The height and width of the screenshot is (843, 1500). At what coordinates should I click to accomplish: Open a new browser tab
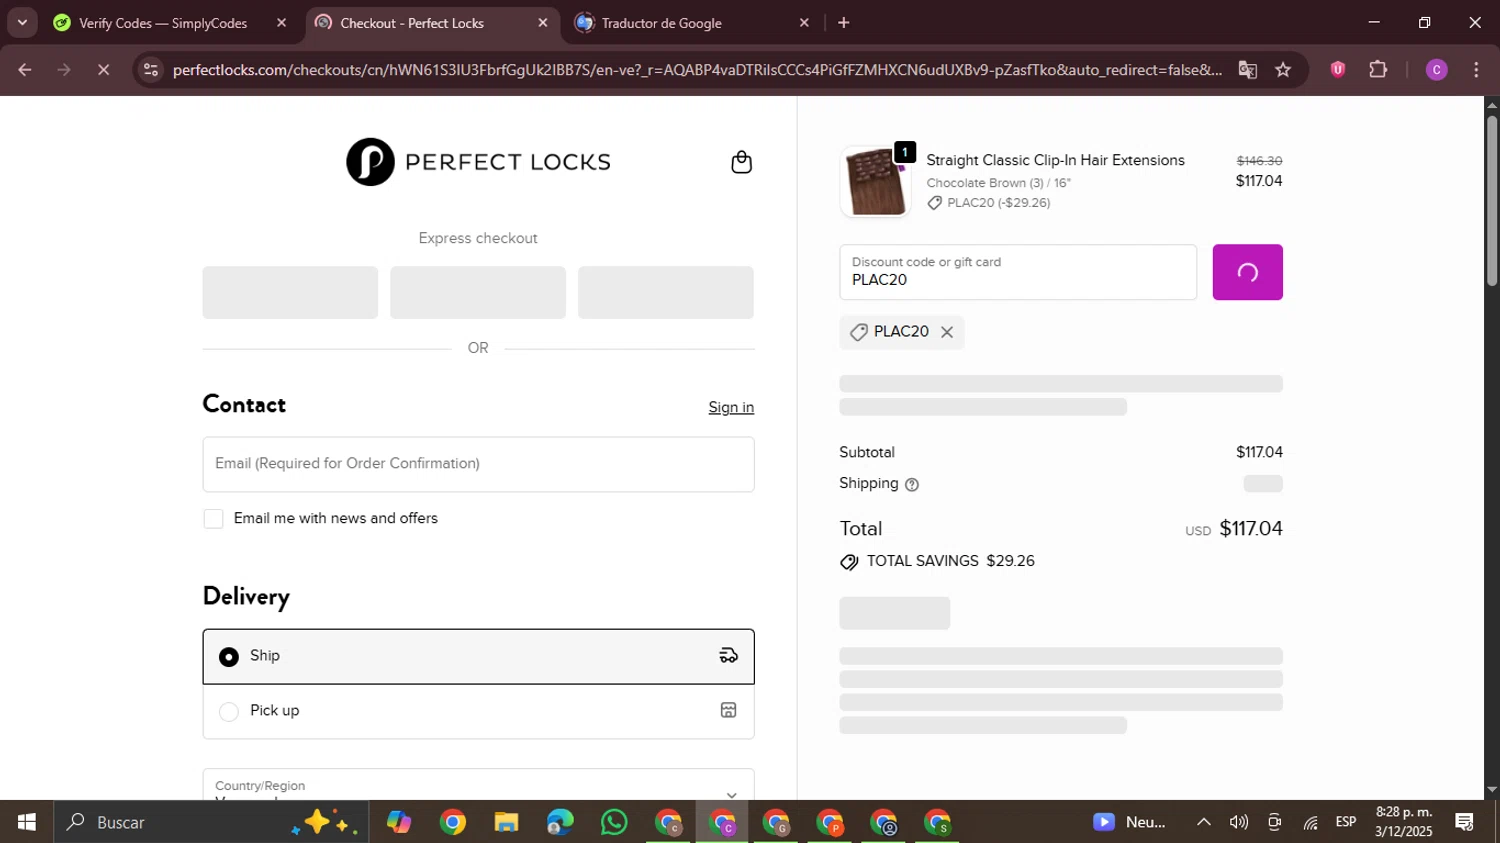[x=844, y=23]
